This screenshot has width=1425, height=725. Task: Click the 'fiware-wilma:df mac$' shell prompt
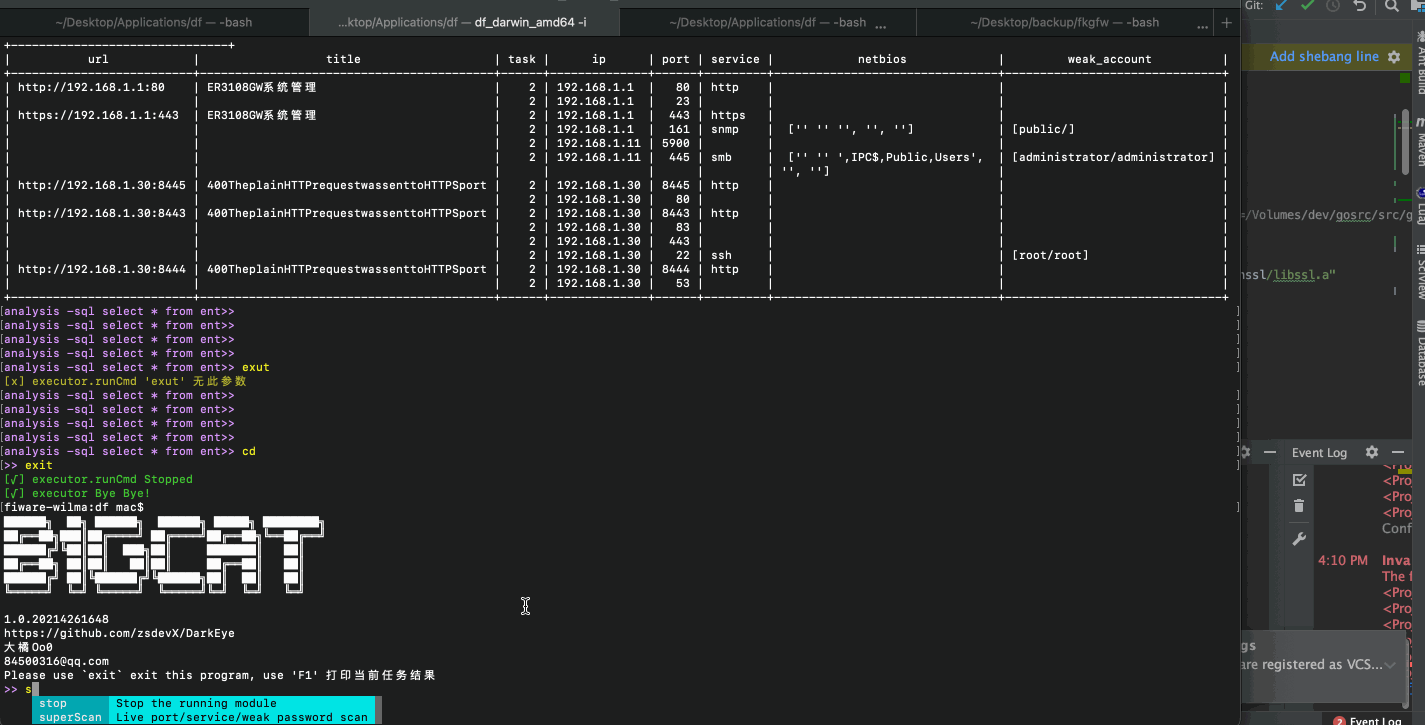point(74,507)
